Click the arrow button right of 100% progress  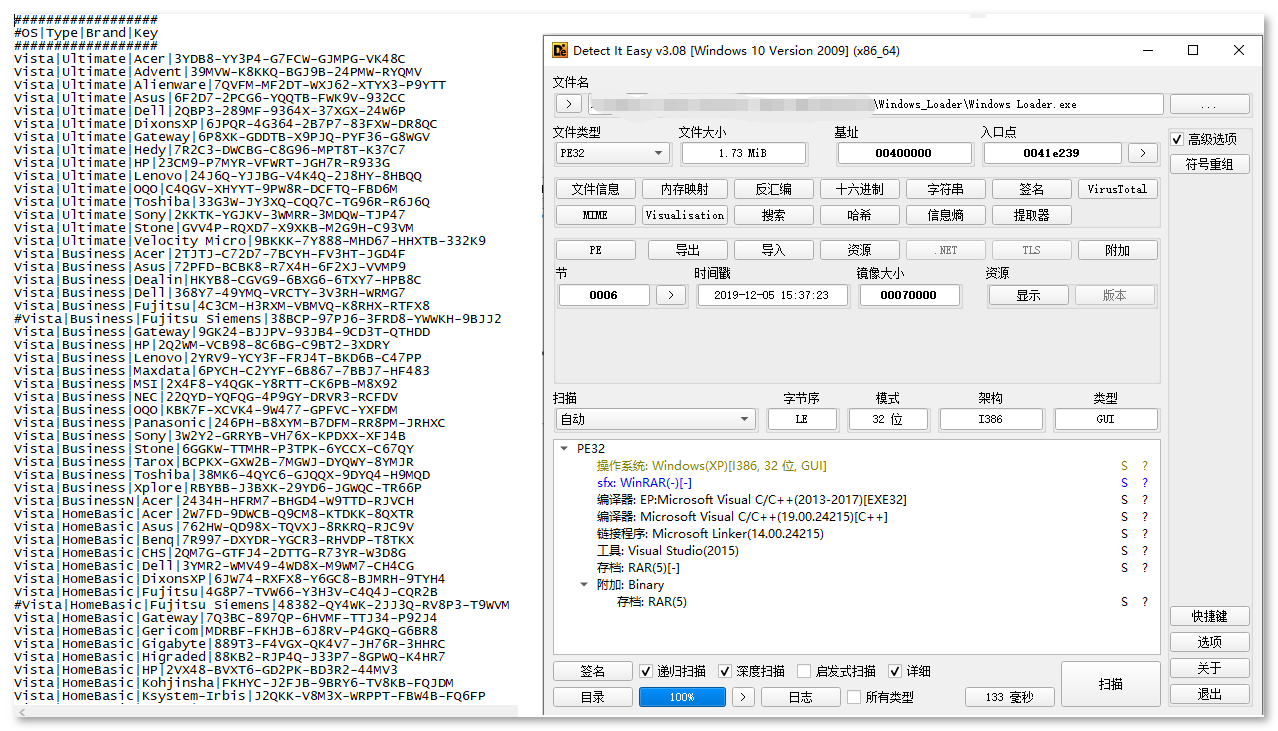pyautogui.click(x=743, y=697)
